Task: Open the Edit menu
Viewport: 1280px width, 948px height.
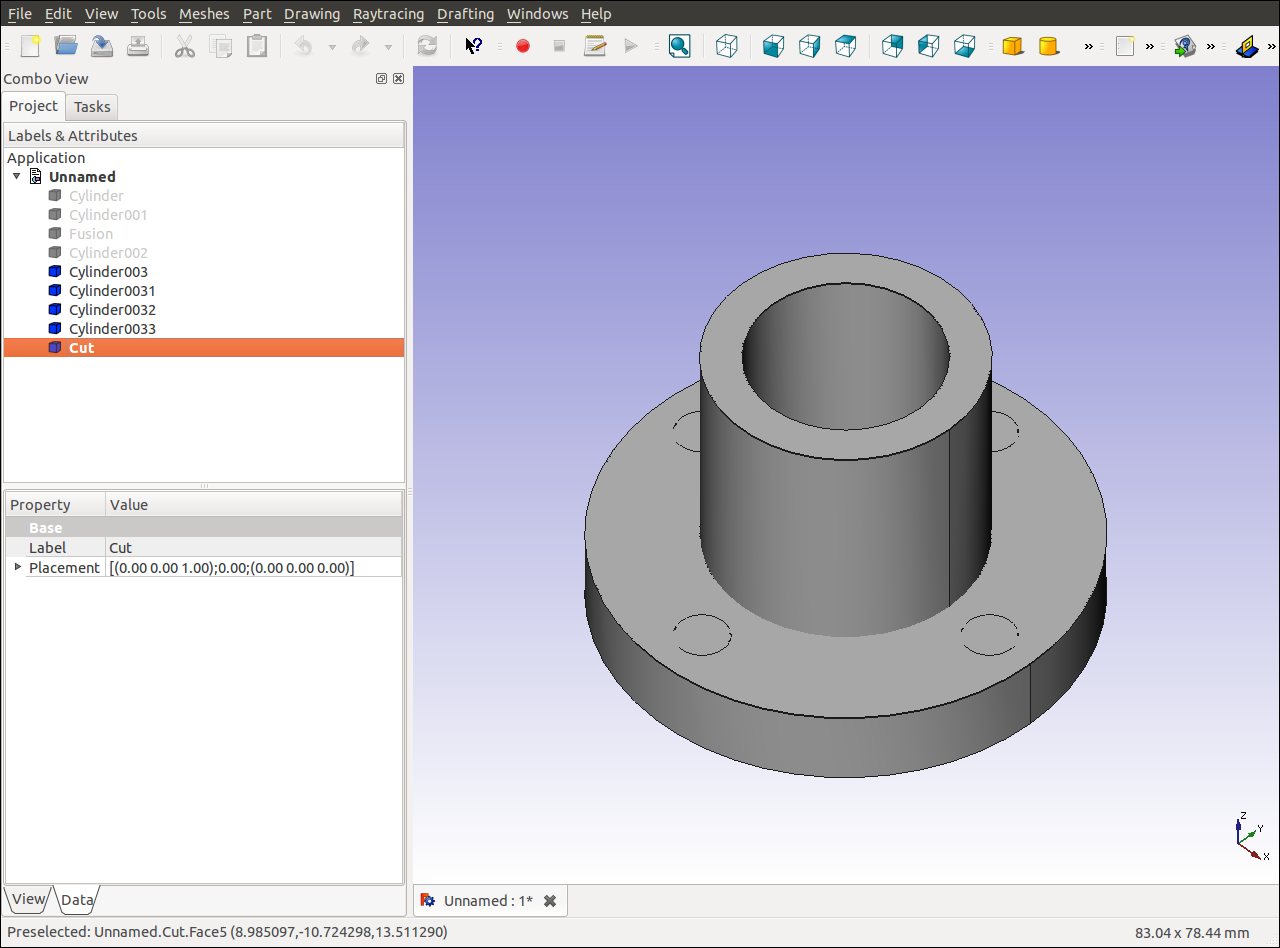Action: 58,14
